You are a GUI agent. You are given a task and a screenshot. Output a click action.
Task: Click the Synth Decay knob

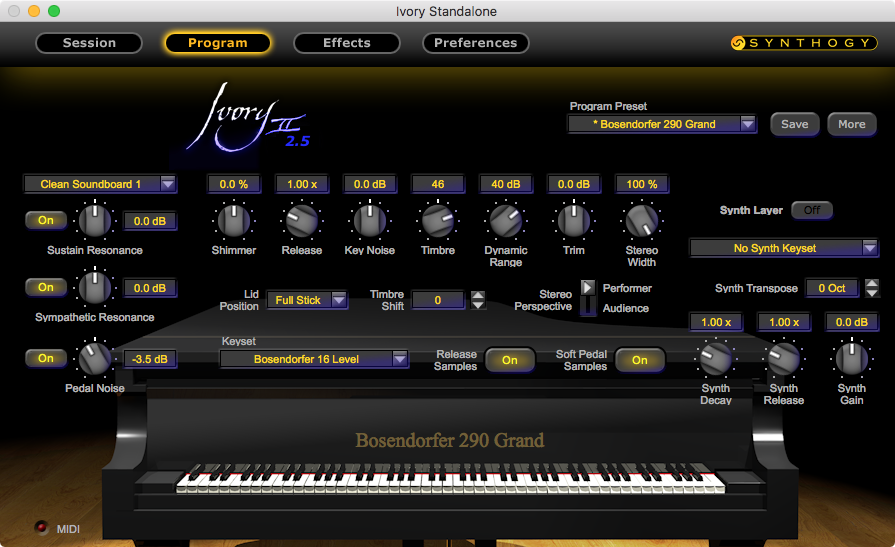click(716, 359)
